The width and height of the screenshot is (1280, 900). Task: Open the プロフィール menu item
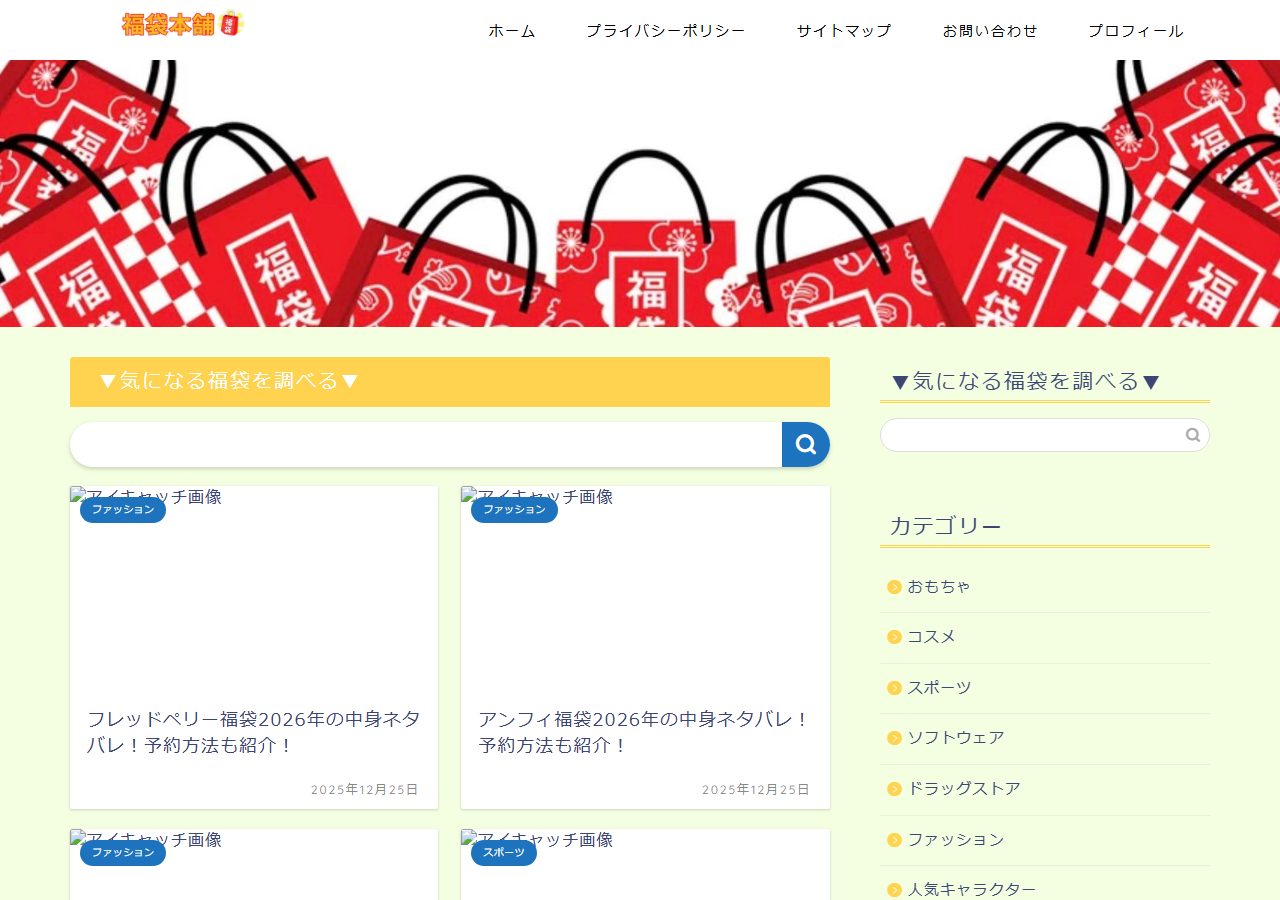coord(1136,31)
